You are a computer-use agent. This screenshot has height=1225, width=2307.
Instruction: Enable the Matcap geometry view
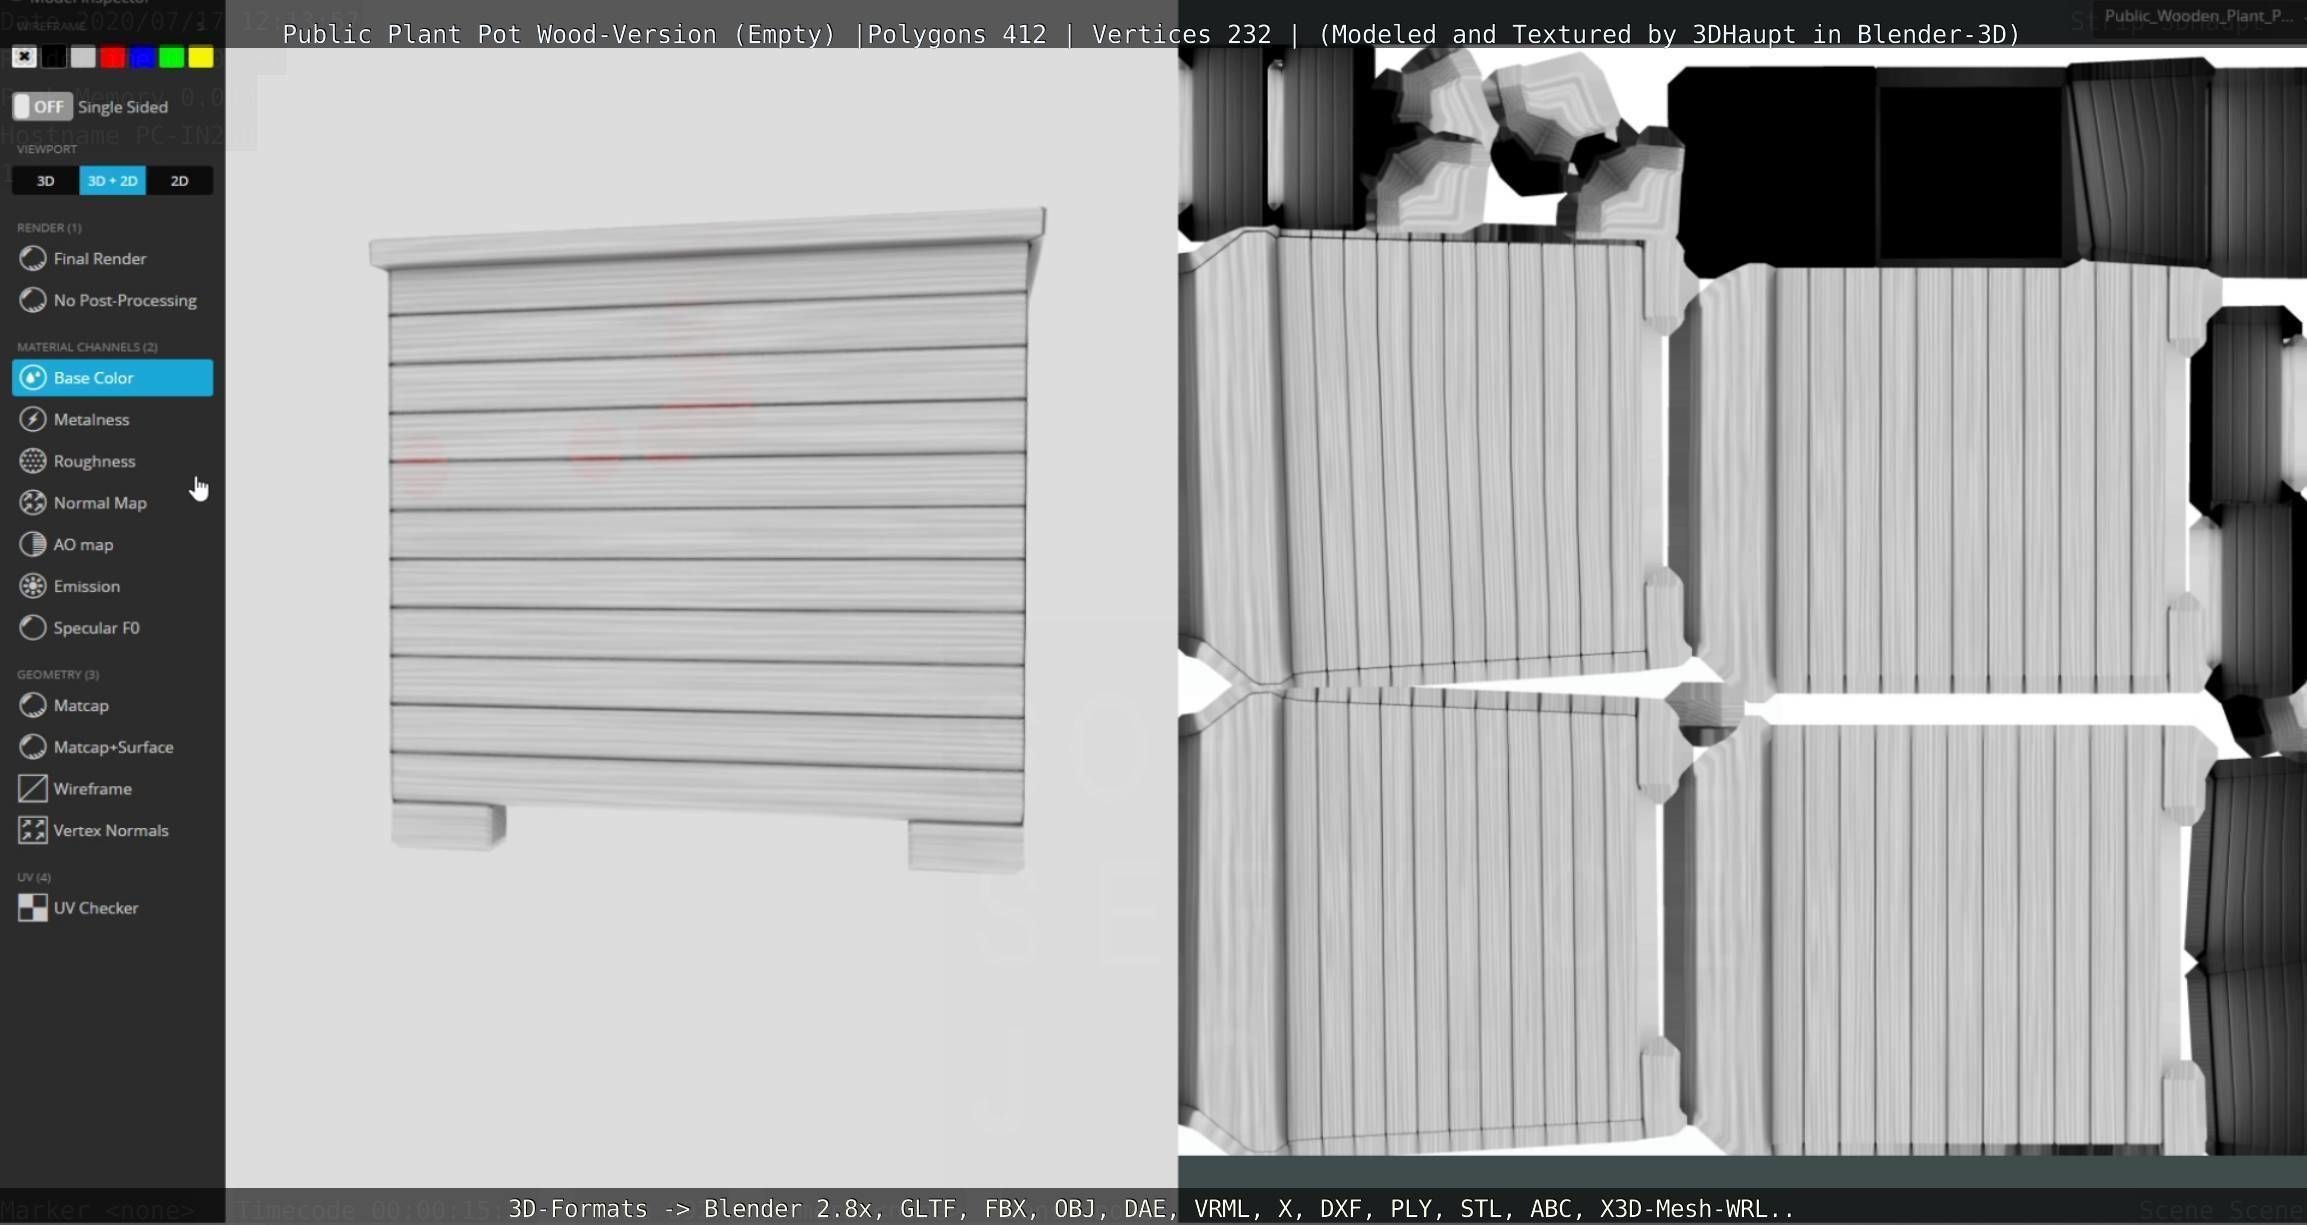[x=80, y=706]
